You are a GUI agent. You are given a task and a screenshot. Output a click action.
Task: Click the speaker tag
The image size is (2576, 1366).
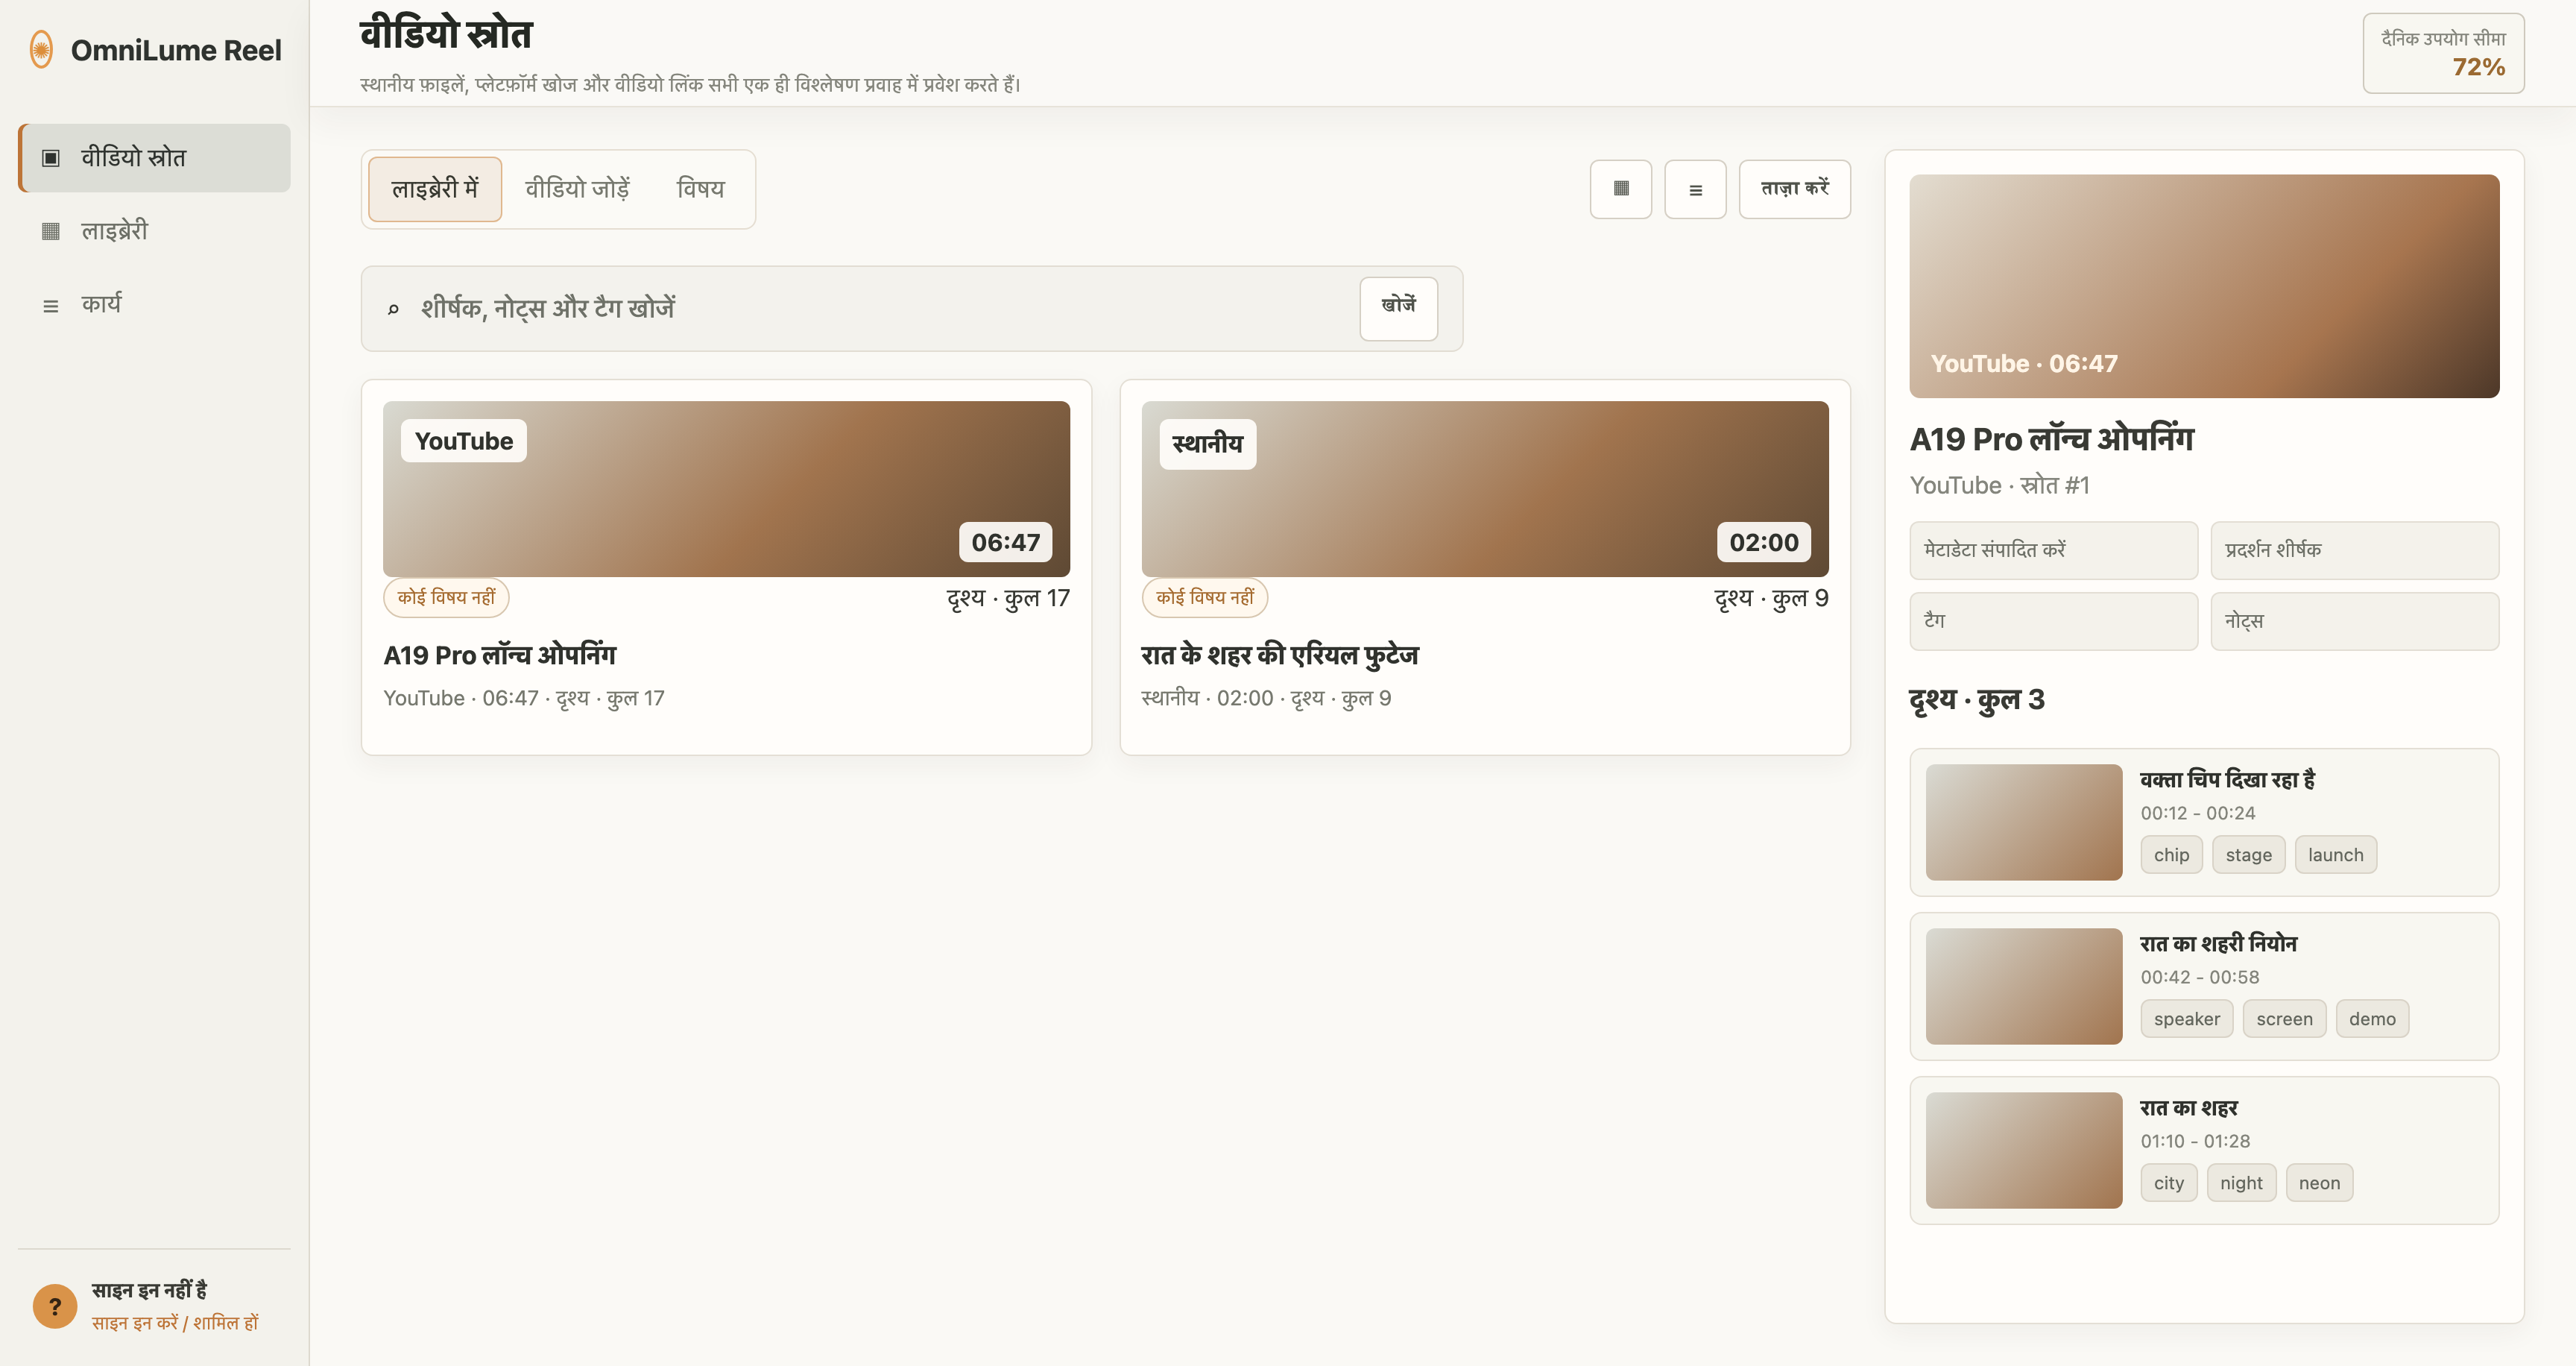pyautogui.click(x=2187, y=1019)
